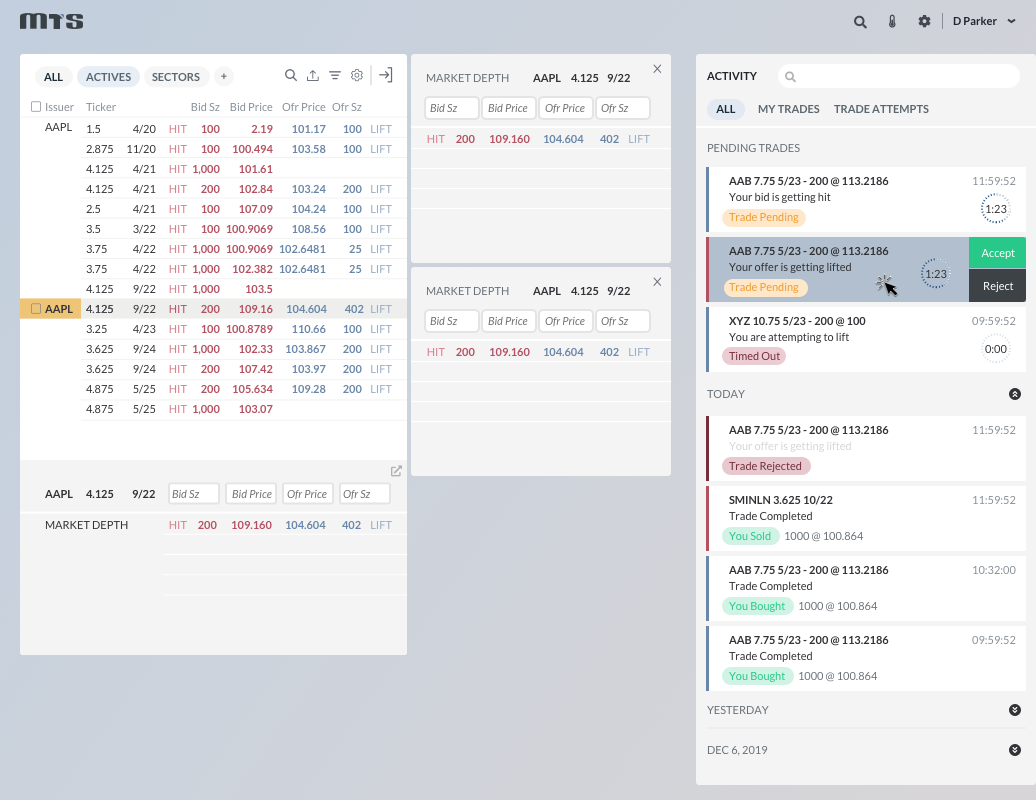
Task: Click LIFT in the 2.875 11/20 row
Action: coord(381,149)
